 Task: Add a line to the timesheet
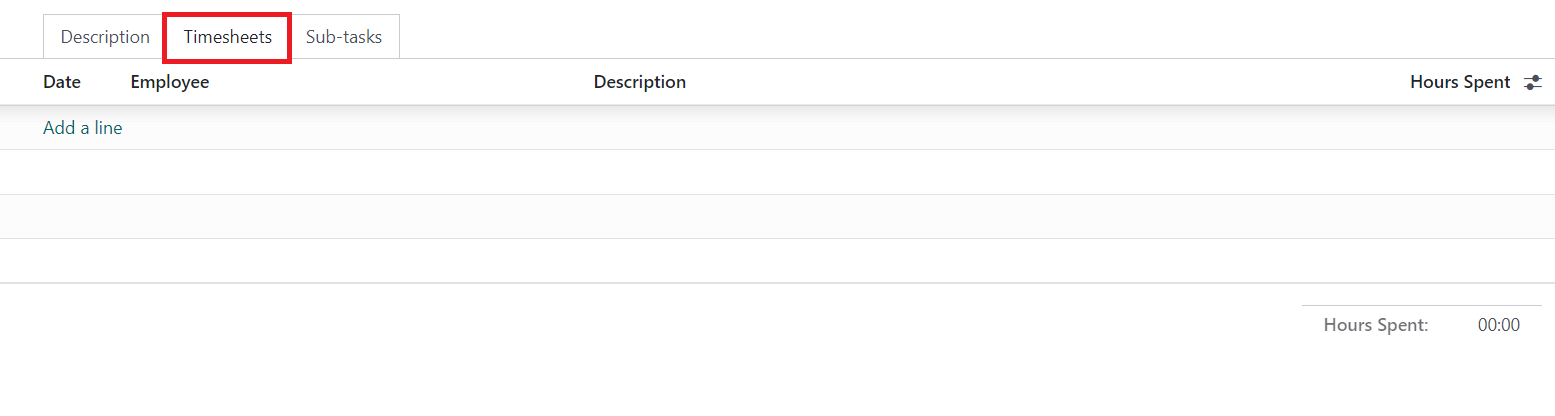(83, 128)
